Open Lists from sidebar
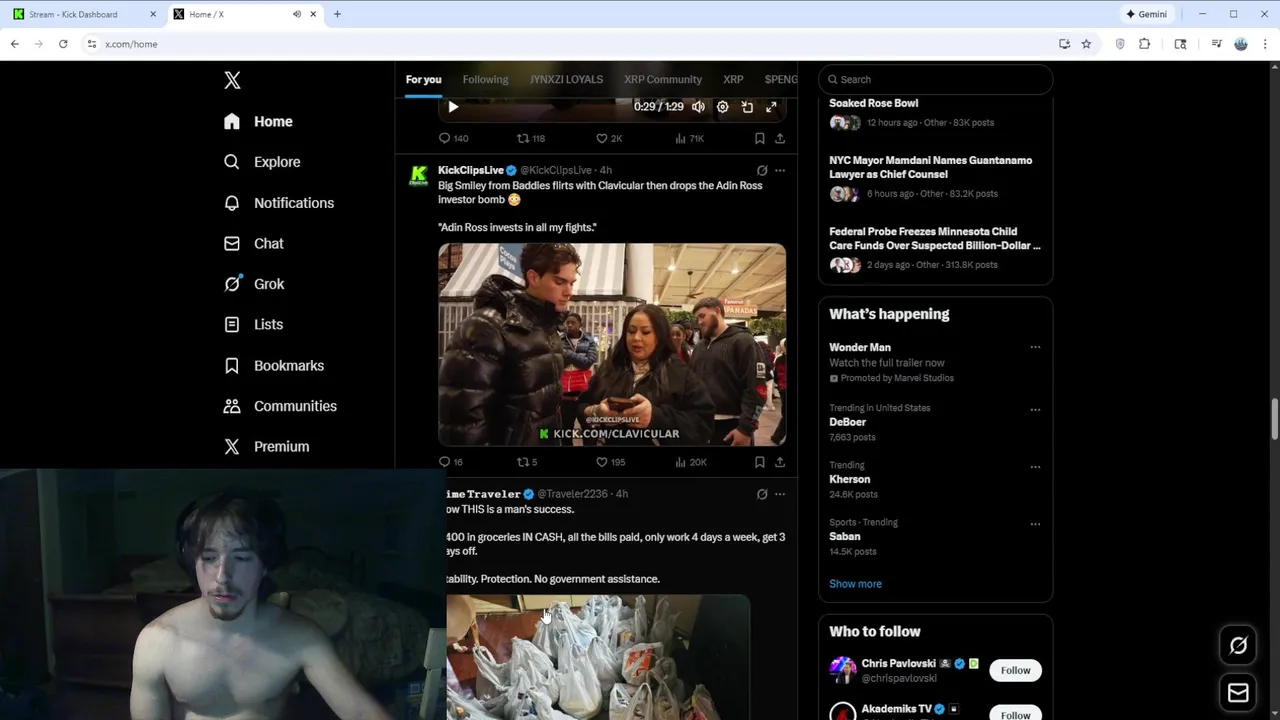 click(254, 325)
